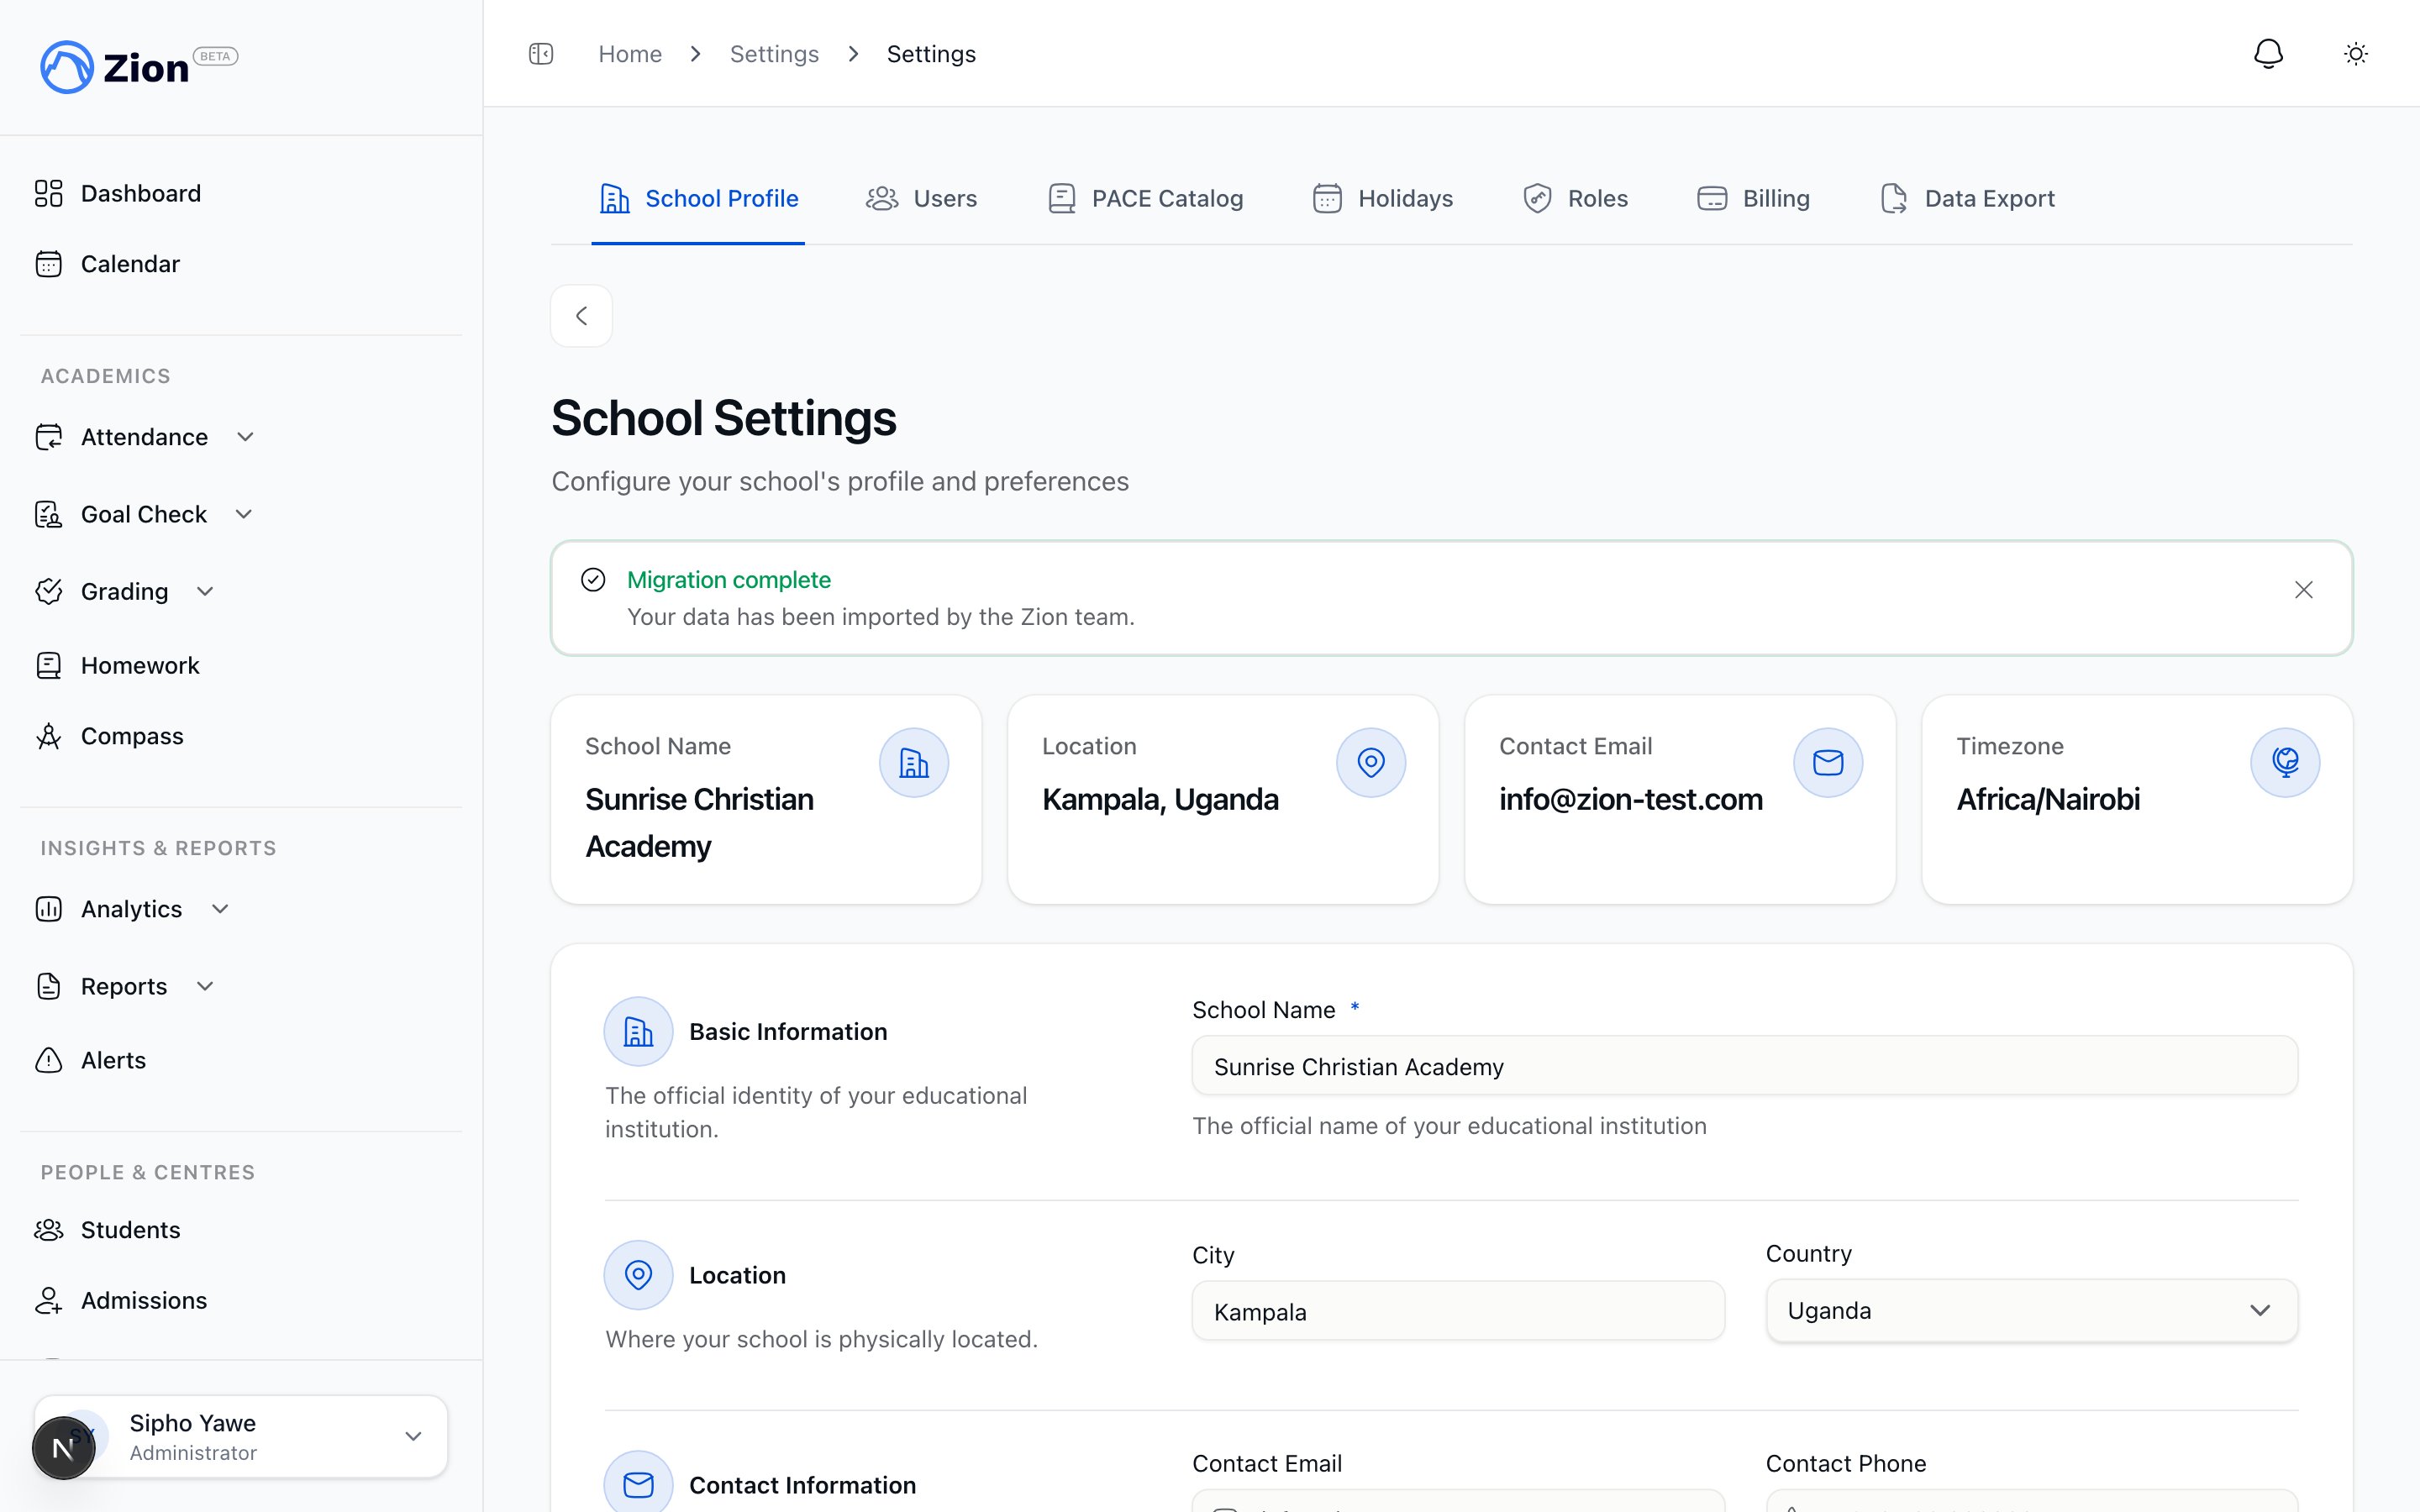Screen dimensions: 2420x1512
Task: Click 'Your data has been imported' message text
Action: click(x=881, y=617)
